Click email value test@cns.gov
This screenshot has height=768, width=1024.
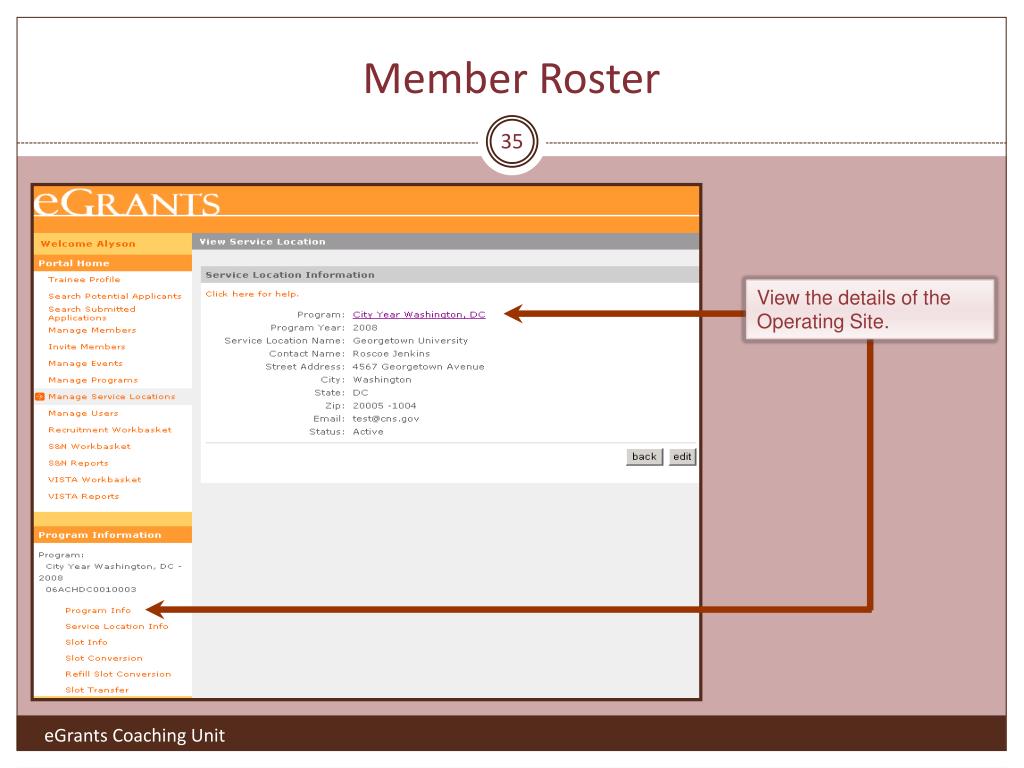coord(386,419)
